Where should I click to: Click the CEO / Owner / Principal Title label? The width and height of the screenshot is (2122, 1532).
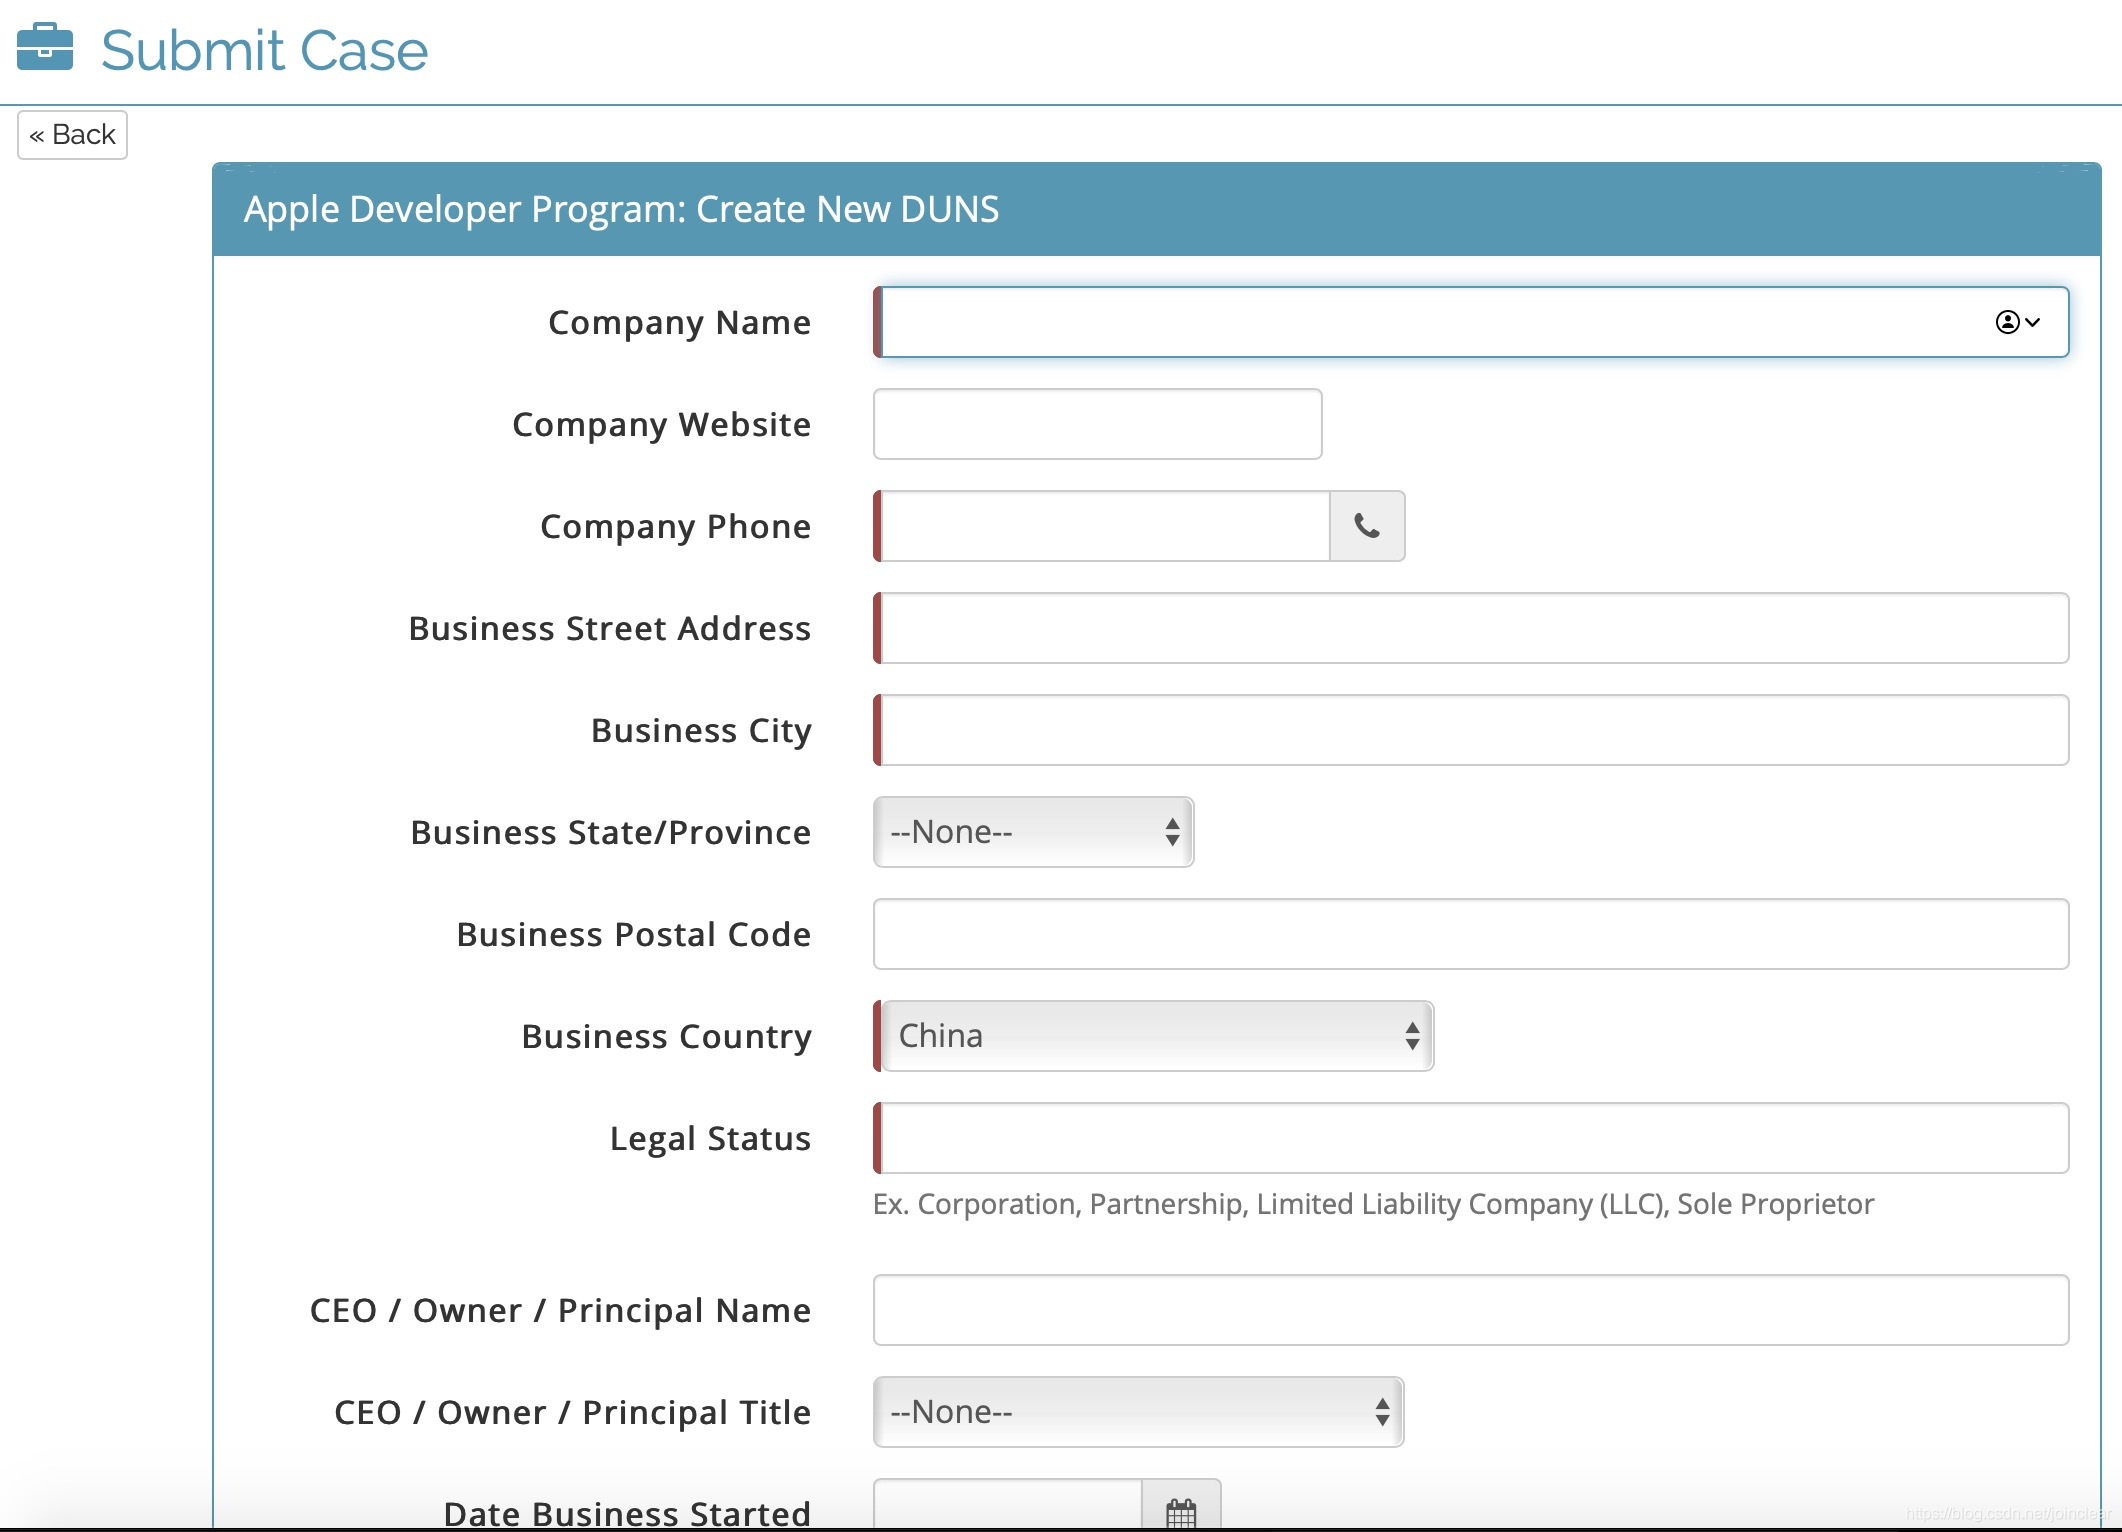pyautogui.click(x=573, y=1413)
